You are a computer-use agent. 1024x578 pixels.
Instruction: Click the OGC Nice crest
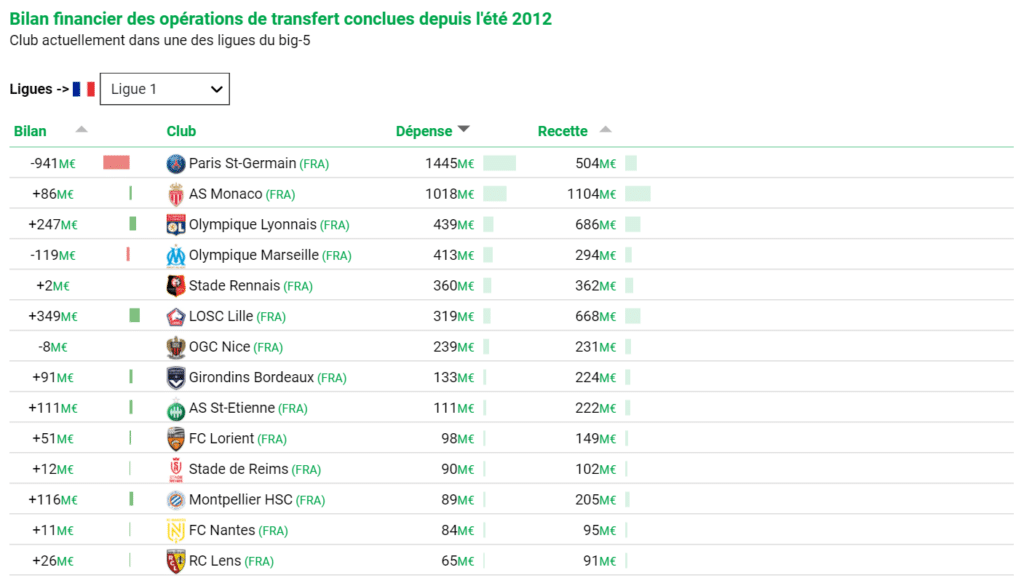(176, 347)
